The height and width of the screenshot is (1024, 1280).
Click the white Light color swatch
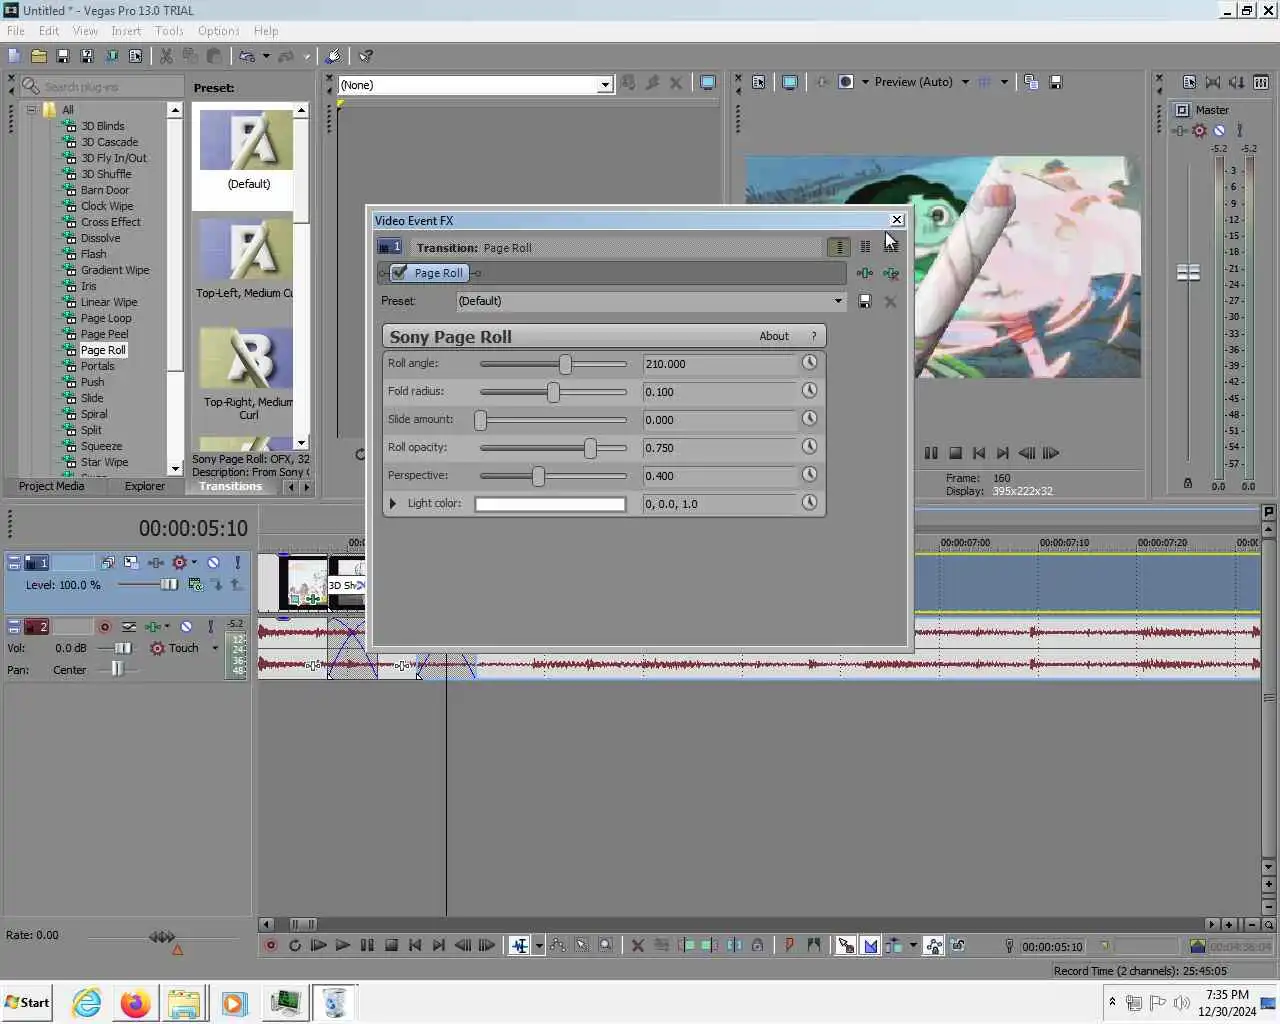click(x=550, y=504)
